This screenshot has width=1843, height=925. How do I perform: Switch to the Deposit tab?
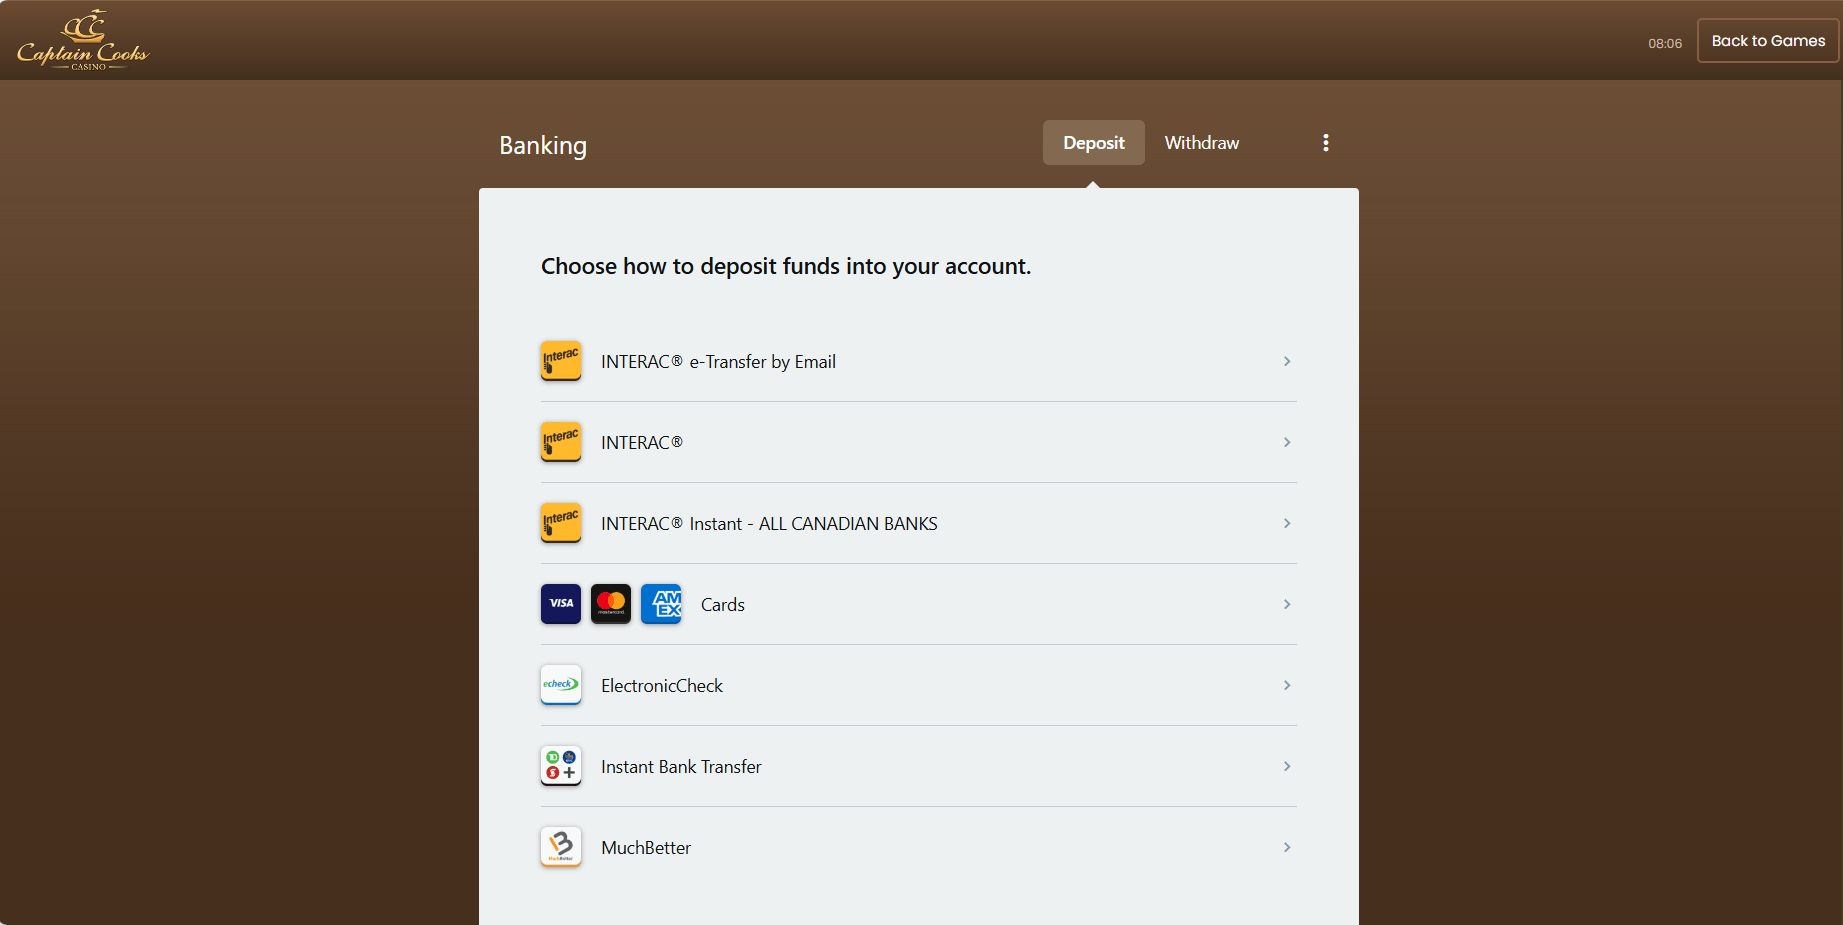click(1094, 143)
